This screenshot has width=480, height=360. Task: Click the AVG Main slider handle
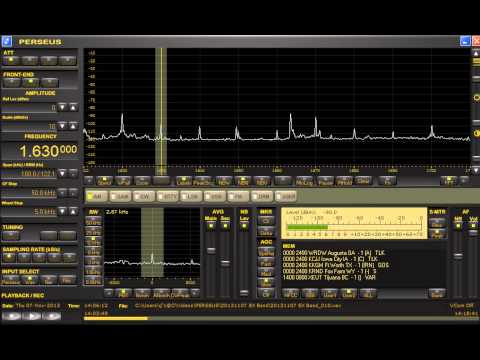point(211,250)
